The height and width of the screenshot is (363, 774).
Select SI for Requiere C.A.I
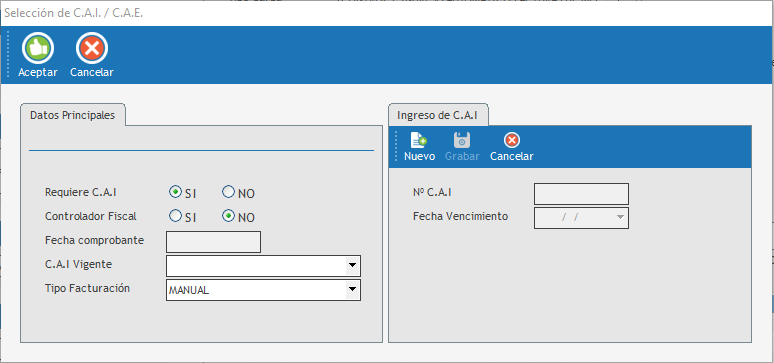[x=175, y=192]
